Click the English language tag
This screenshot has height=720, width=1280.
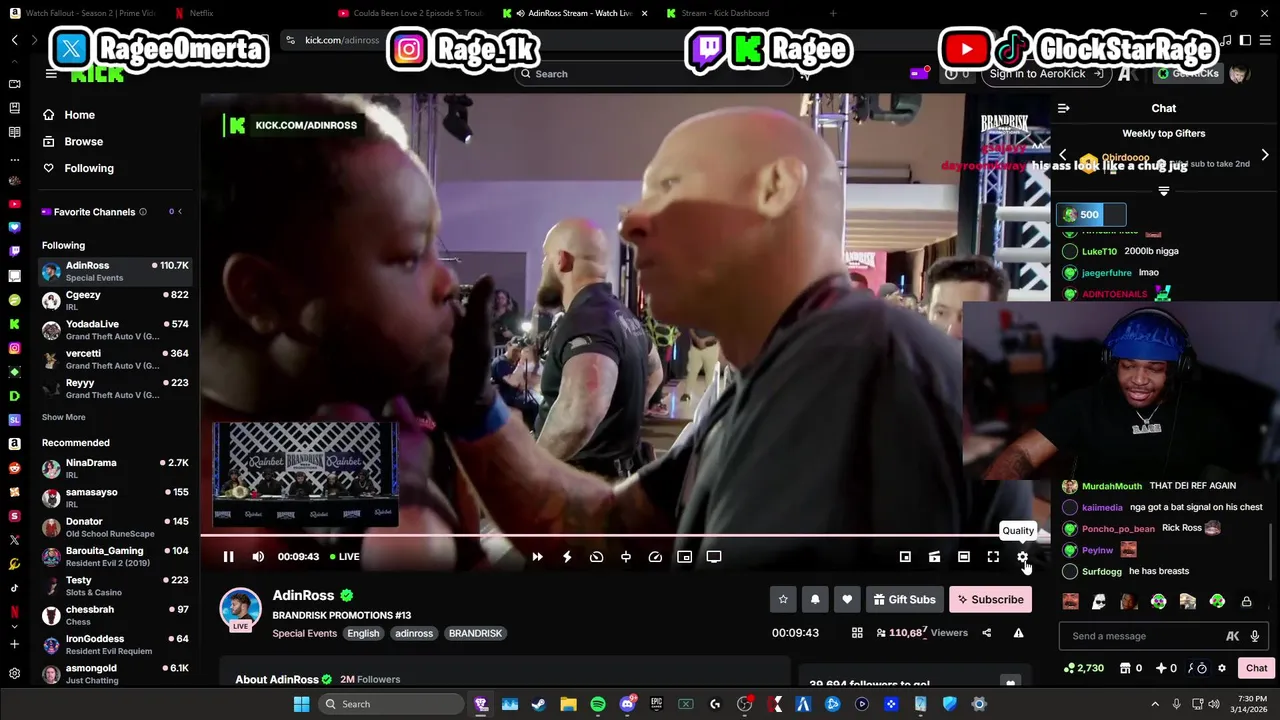[363, 633]
